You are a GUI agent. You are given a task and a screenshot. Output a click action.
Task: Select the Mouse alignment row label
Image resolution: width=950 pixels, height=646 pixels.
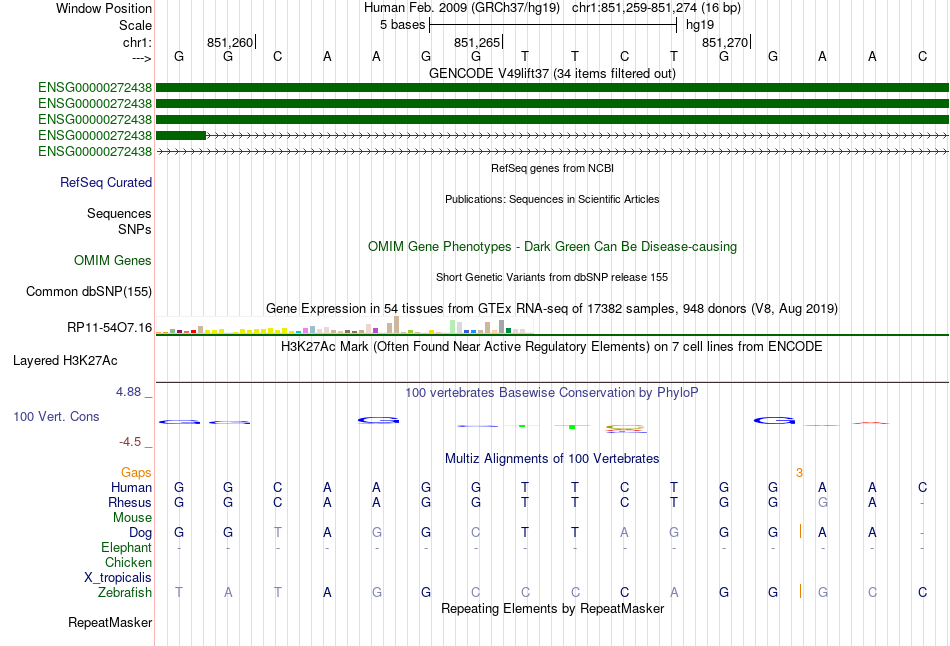132,518
